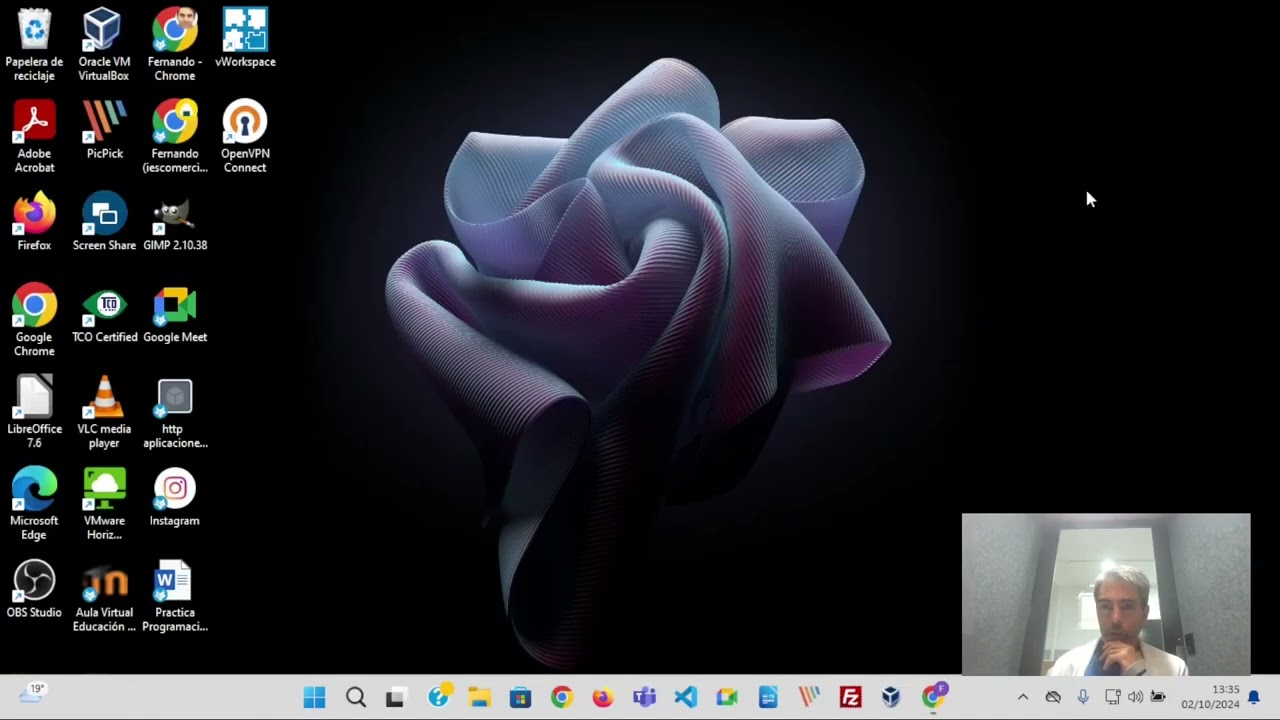Launch Oracle VM VirtualBox from the desktop
This screenshot has height=720, width=1280.
[104, 45]
